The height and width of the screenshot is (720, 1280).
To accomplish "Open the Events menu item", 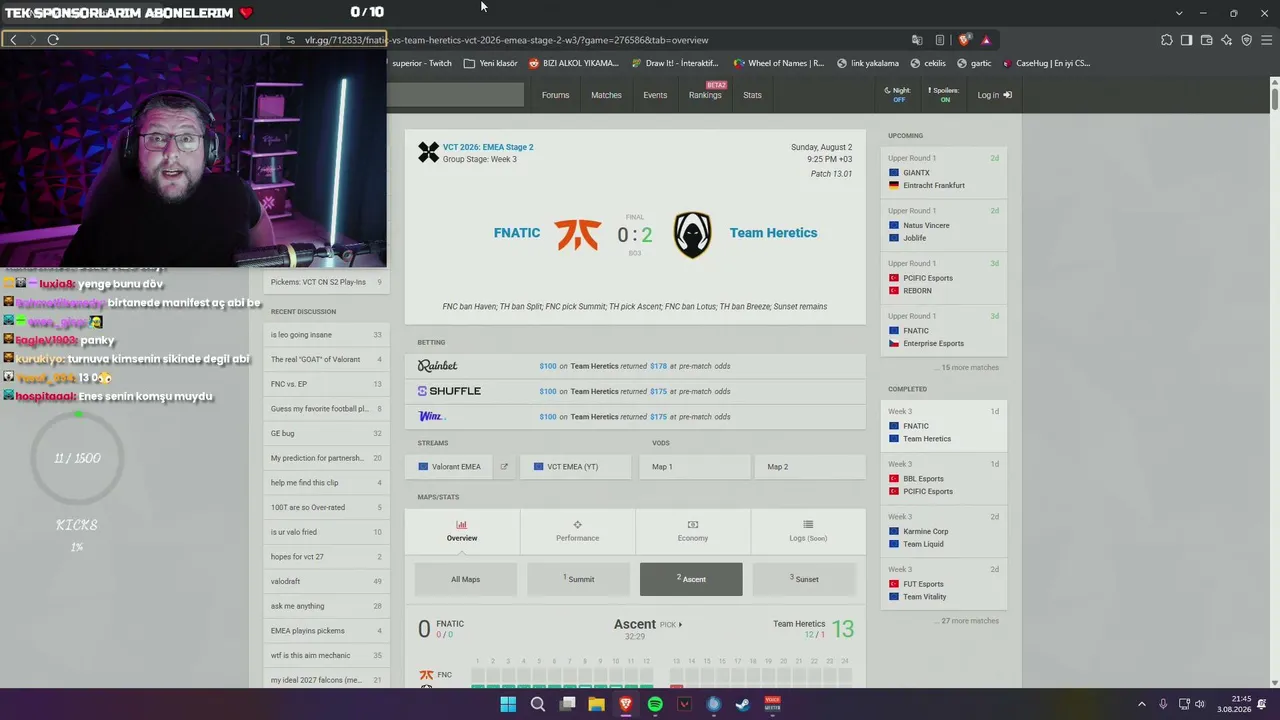I will click(x=655, y=95).
